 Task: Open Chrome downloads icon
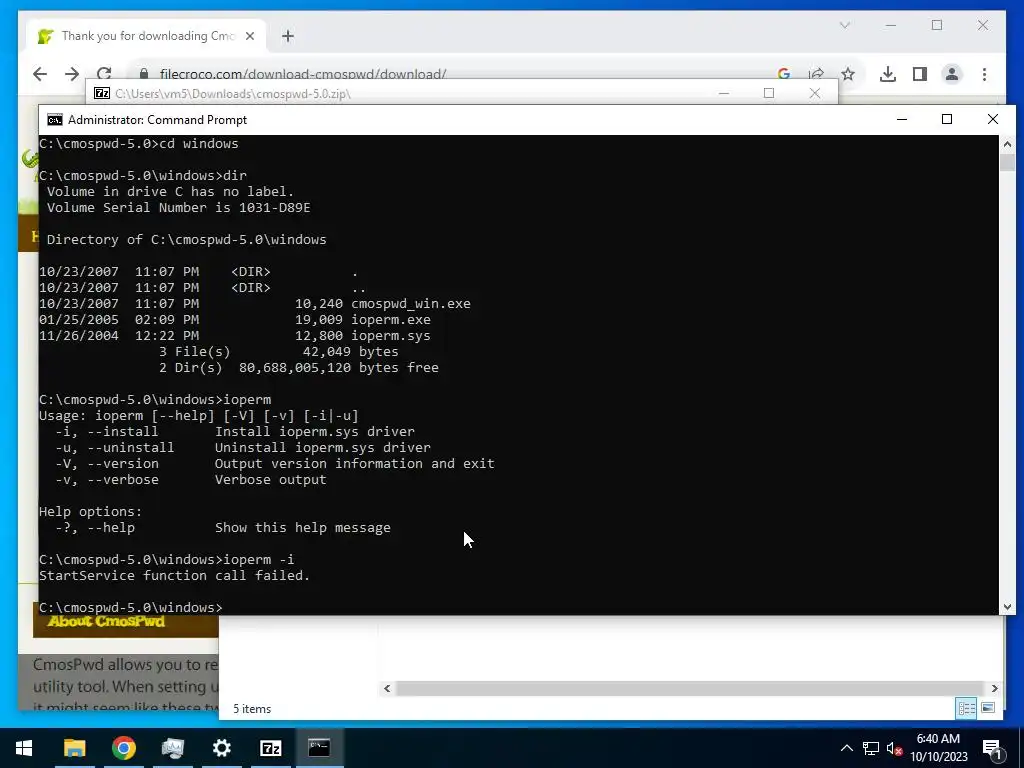click(x=888, y=74)
